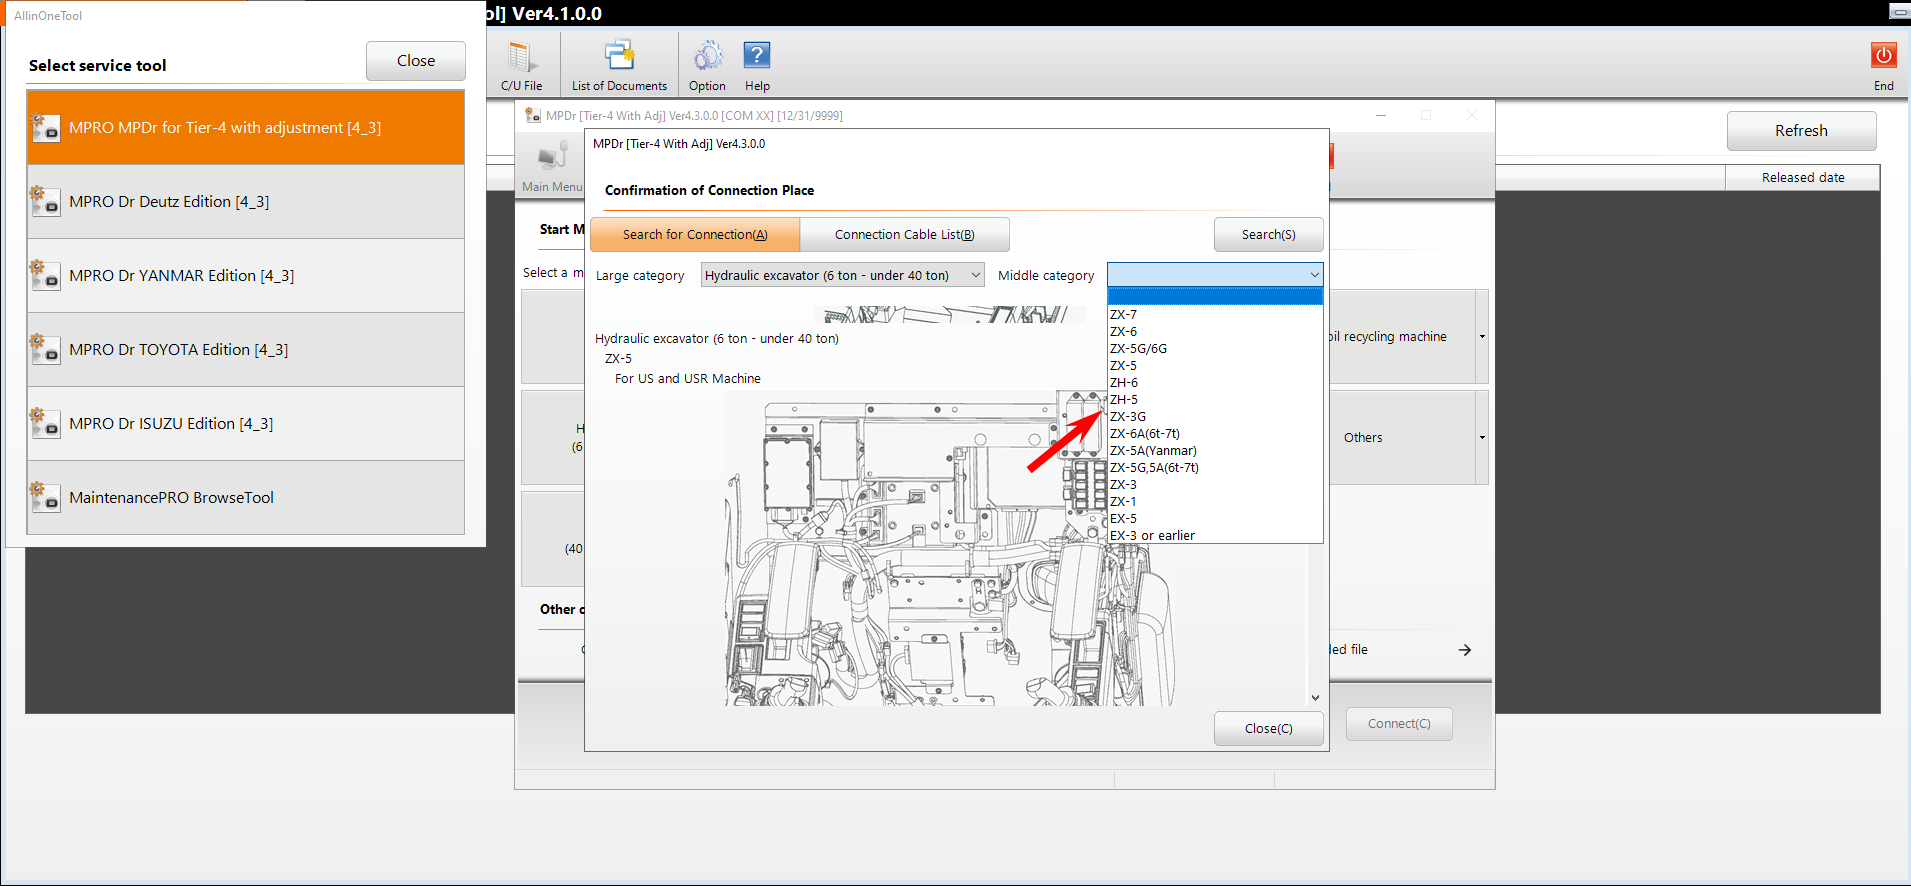Screen dimensions: 1911x886
Task: Choose EX-5 from the list
Action: (x=1215, y=519)
